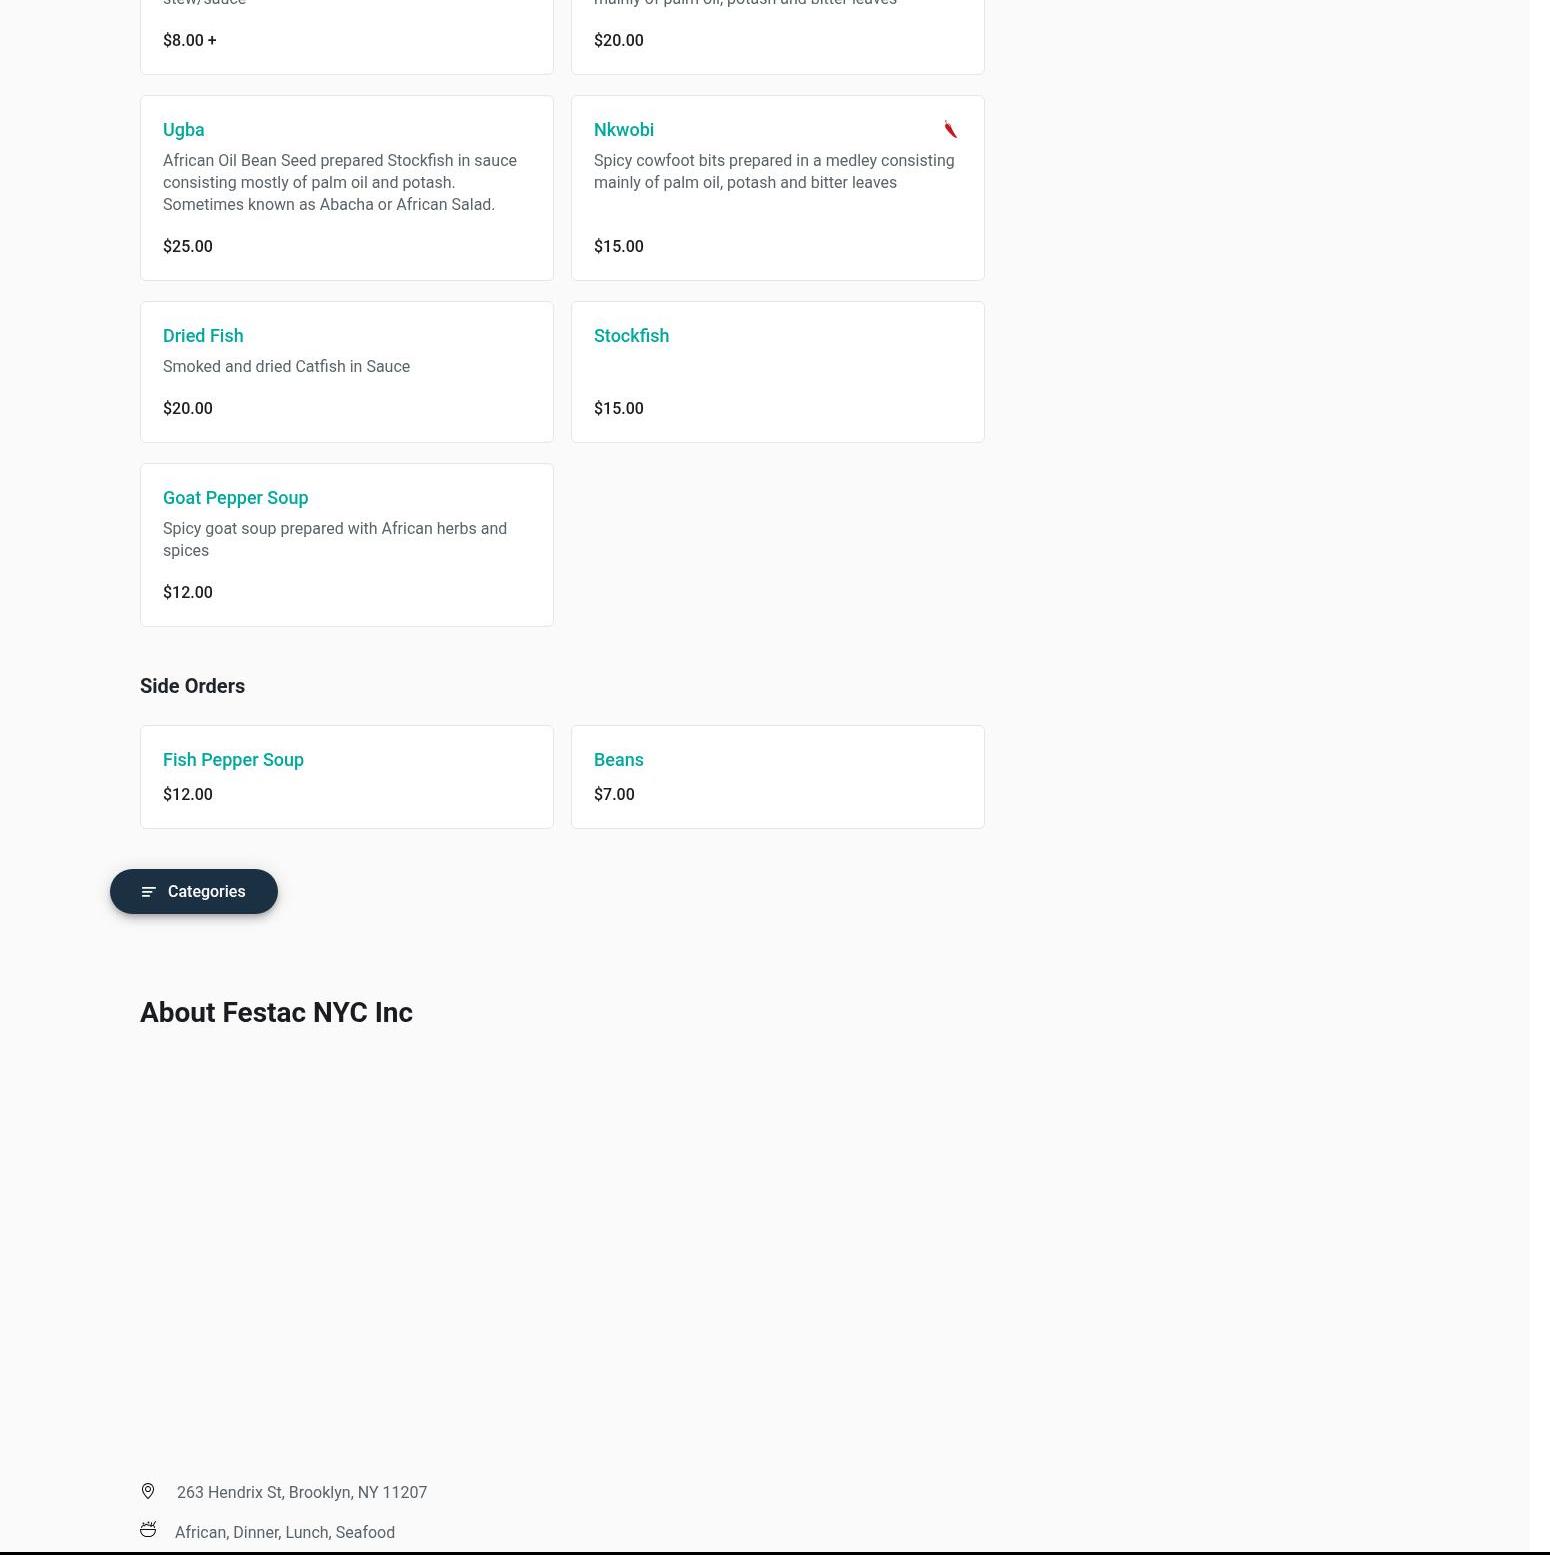Open the Categories menu button
Screen dimensions: 1550x1555
pyautogui.click(x=194, y=891)
